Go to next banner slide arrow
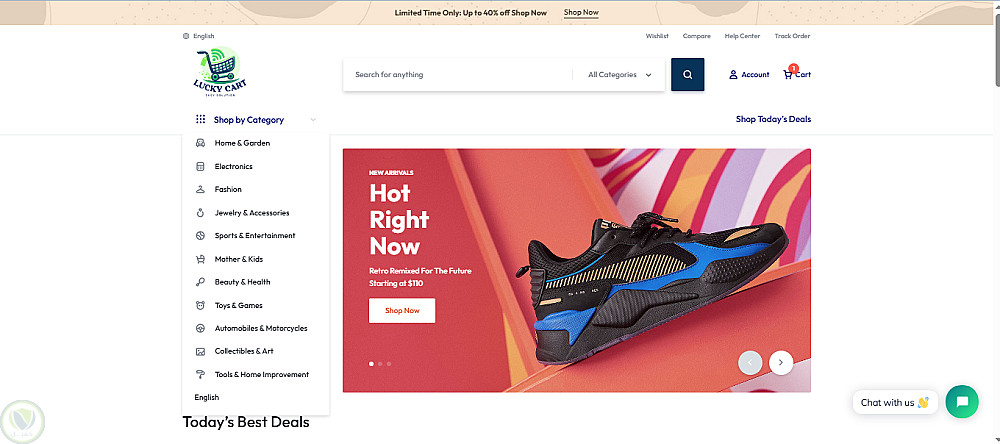Screen dimensions: 1000x444 tap(781, 362)
